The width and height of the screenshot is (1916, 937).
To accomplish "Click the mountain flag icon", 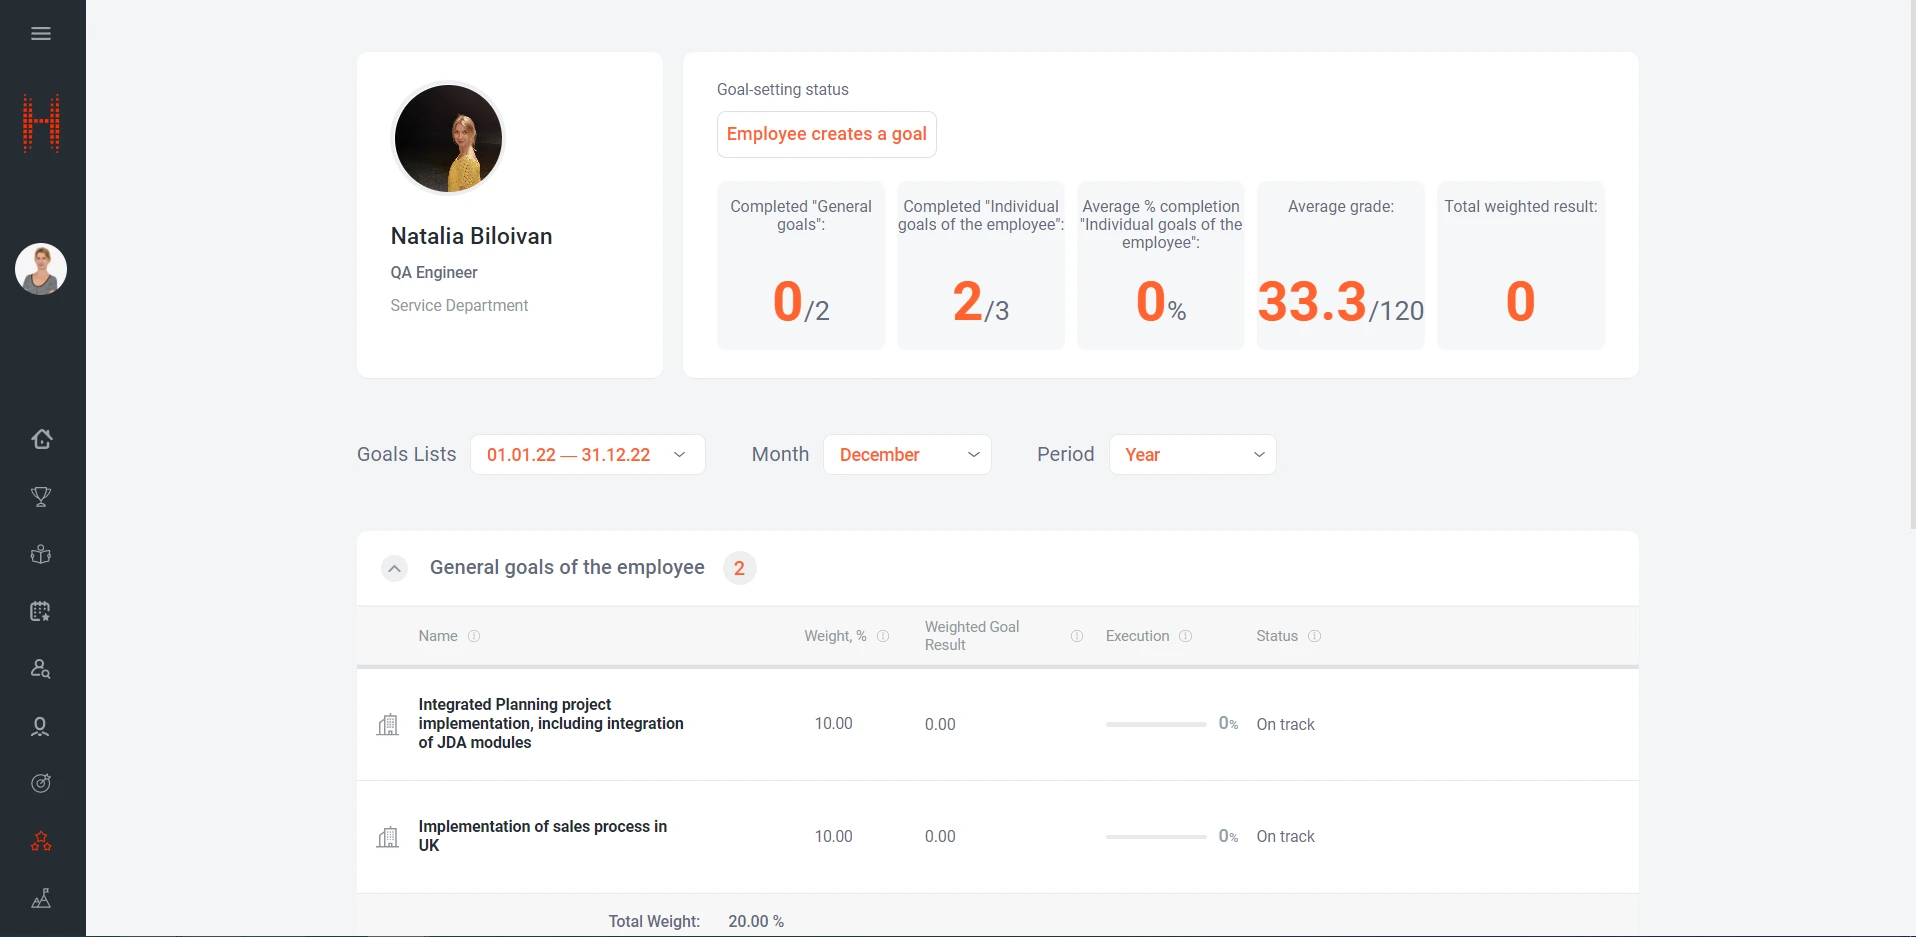I will (x=41, y=899).
